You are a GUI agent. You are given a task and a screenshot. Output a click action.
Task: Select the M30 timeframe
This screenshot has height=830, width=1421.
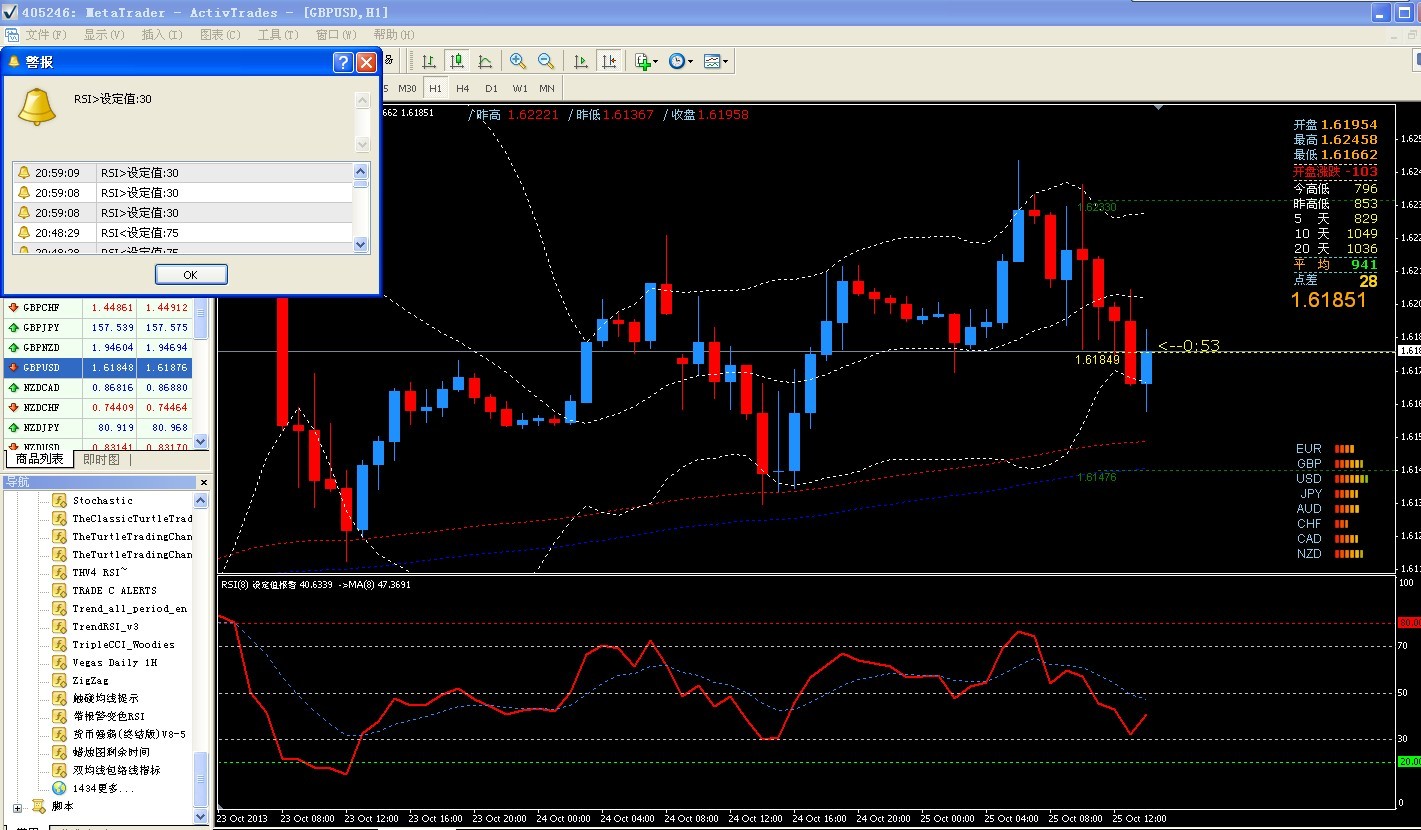(x=407, y=88)
